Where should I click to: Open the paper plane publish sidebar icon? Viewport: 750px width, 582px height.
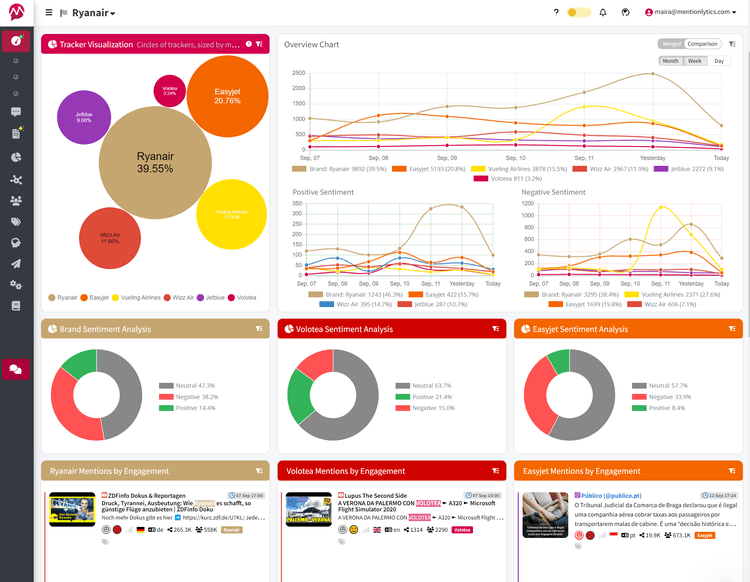16,264
